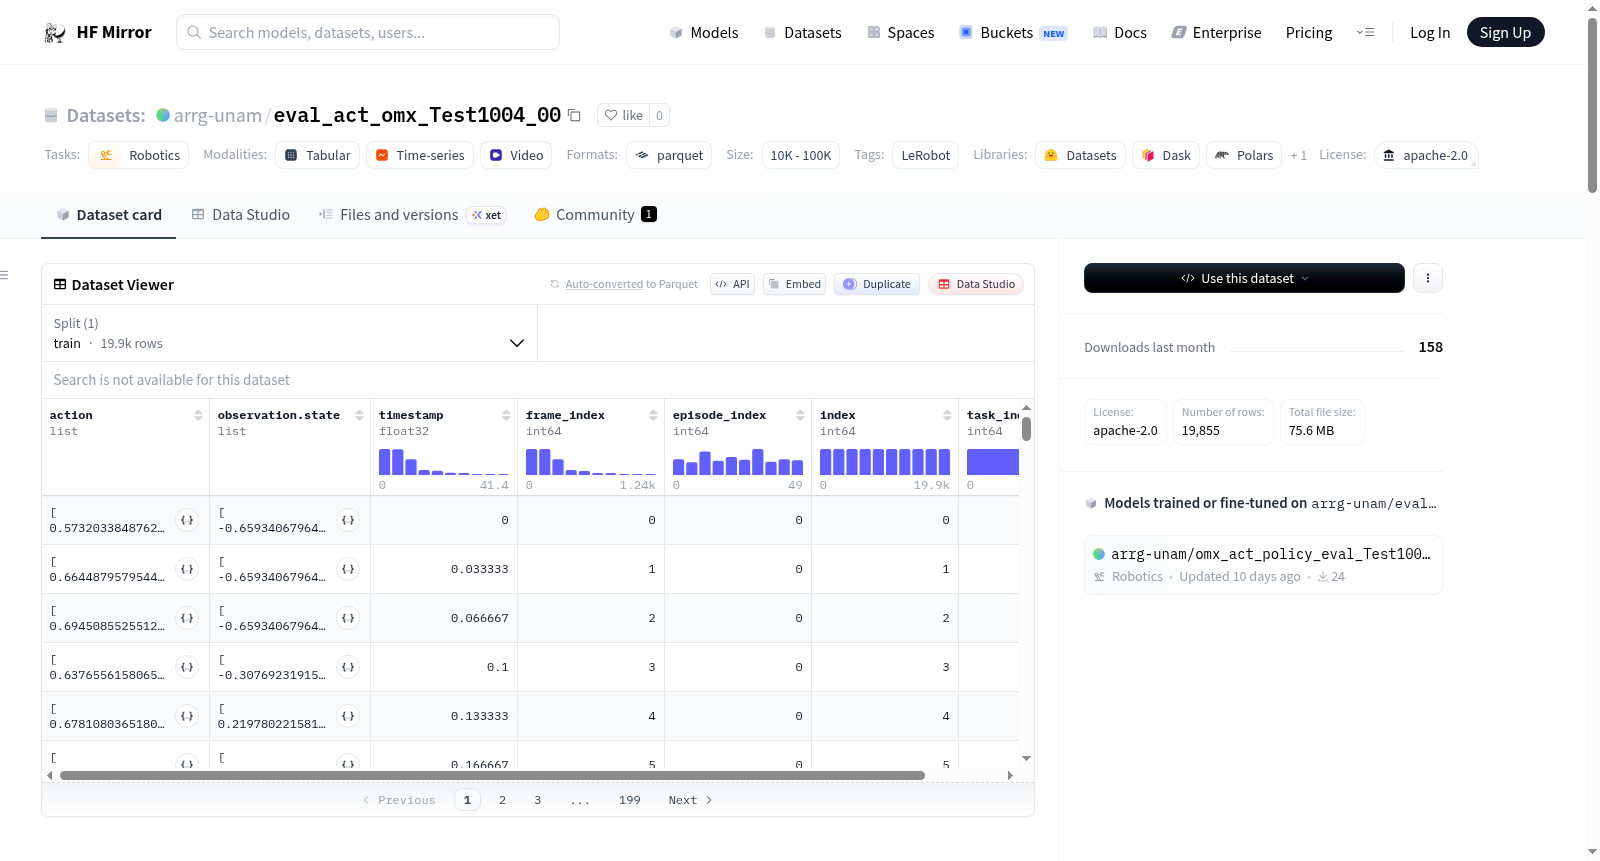The height and width of the screenshot is (861, 1600).
Task: Open Models in the top navigation
Action: 704,33
